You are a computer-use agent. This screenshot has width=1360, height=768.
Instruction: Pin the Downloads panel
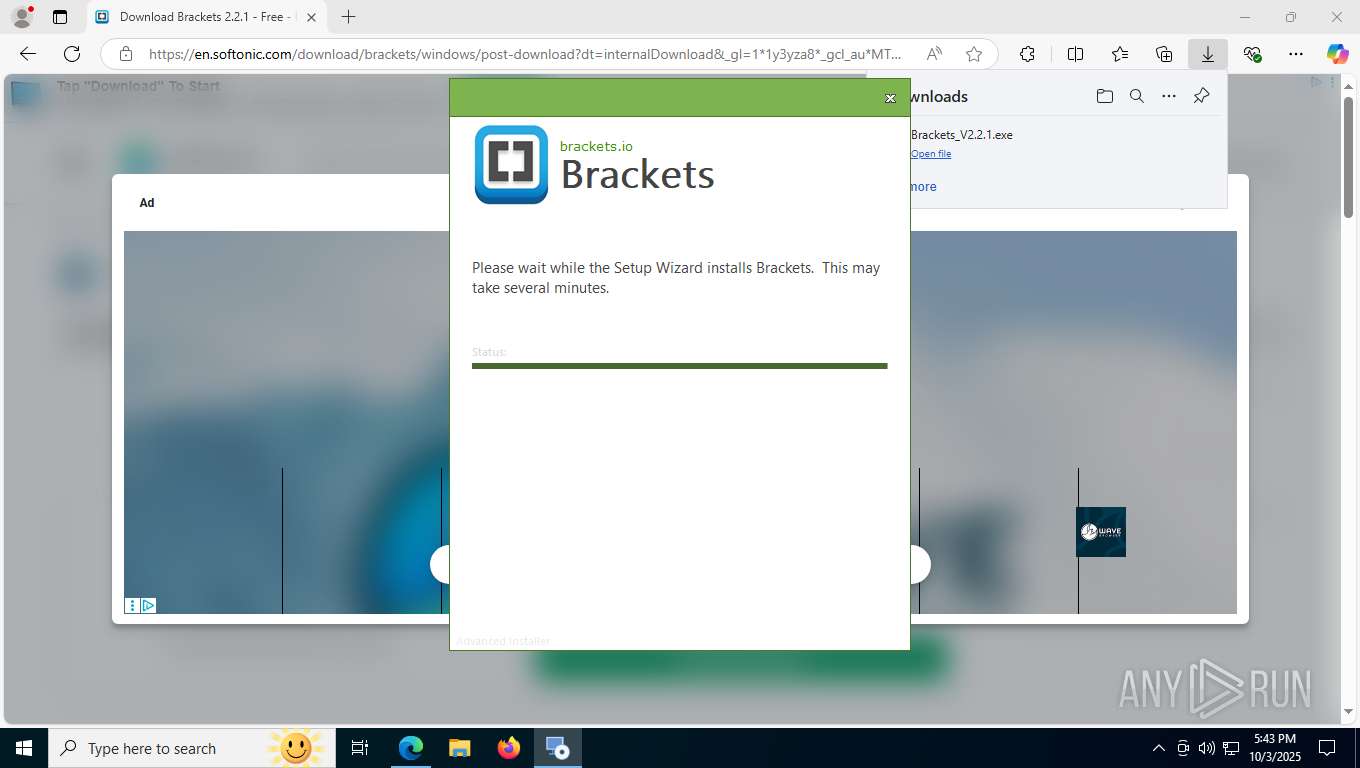click(1202, 96)
